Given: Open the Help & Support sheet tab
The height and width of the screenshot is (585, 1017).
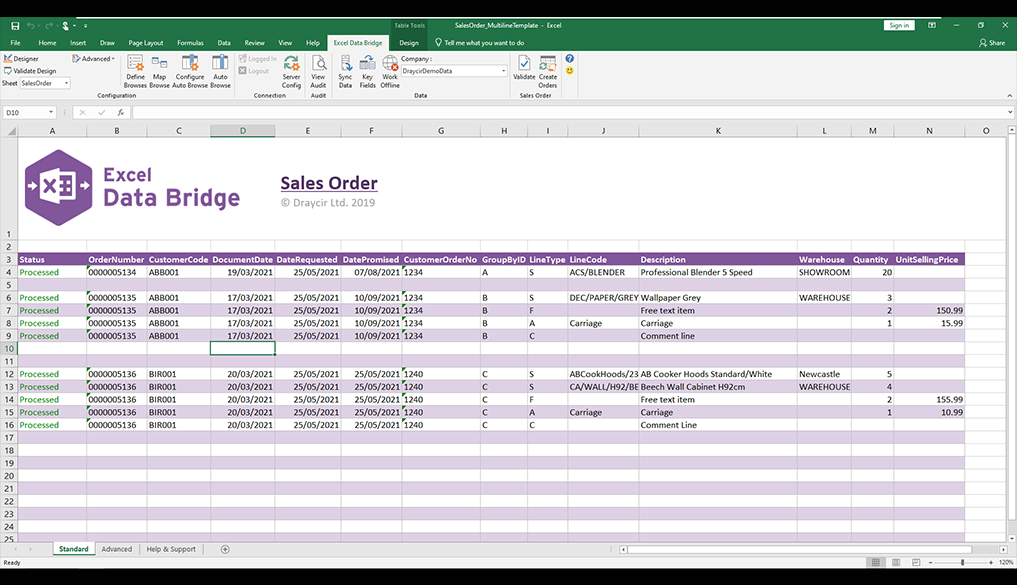Looking at the screenshot, I should (x=171, y=549).
